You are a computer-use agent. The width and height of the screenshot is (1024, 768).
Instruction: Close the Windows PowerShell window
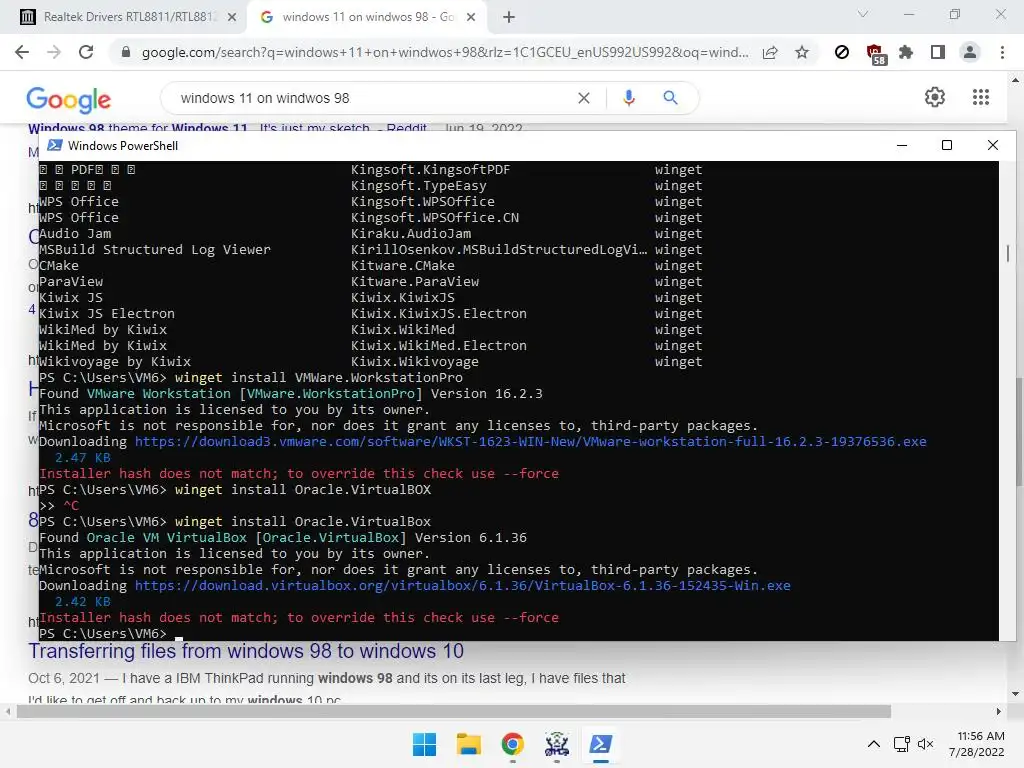tap(993, 145)
